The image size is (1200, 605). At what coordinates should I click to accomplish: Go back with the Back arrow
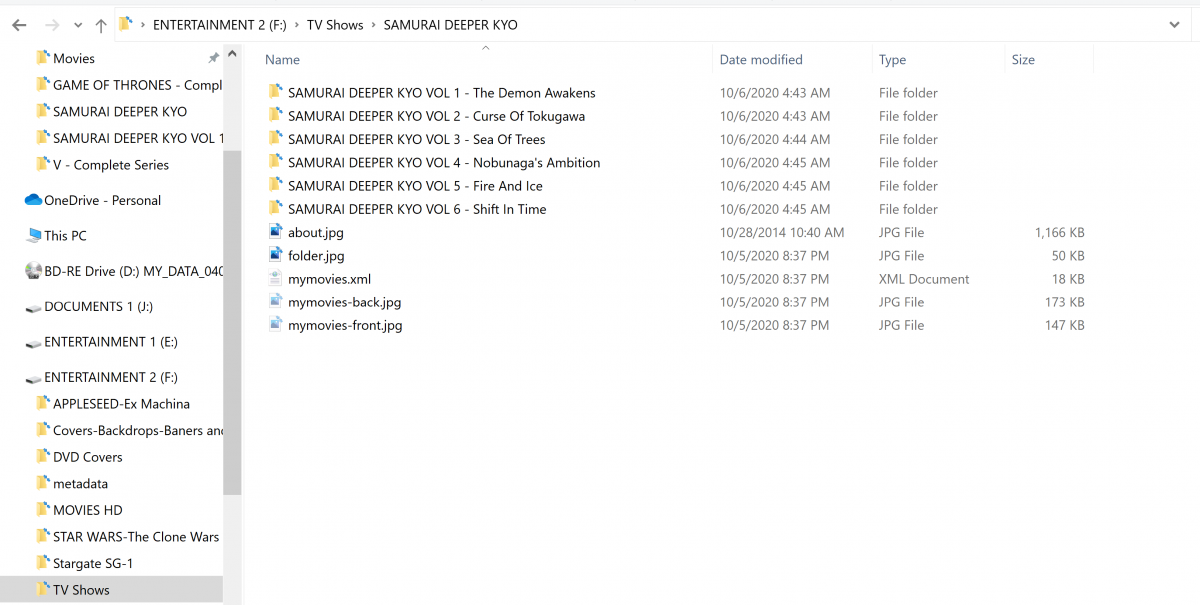pos(19,25)
